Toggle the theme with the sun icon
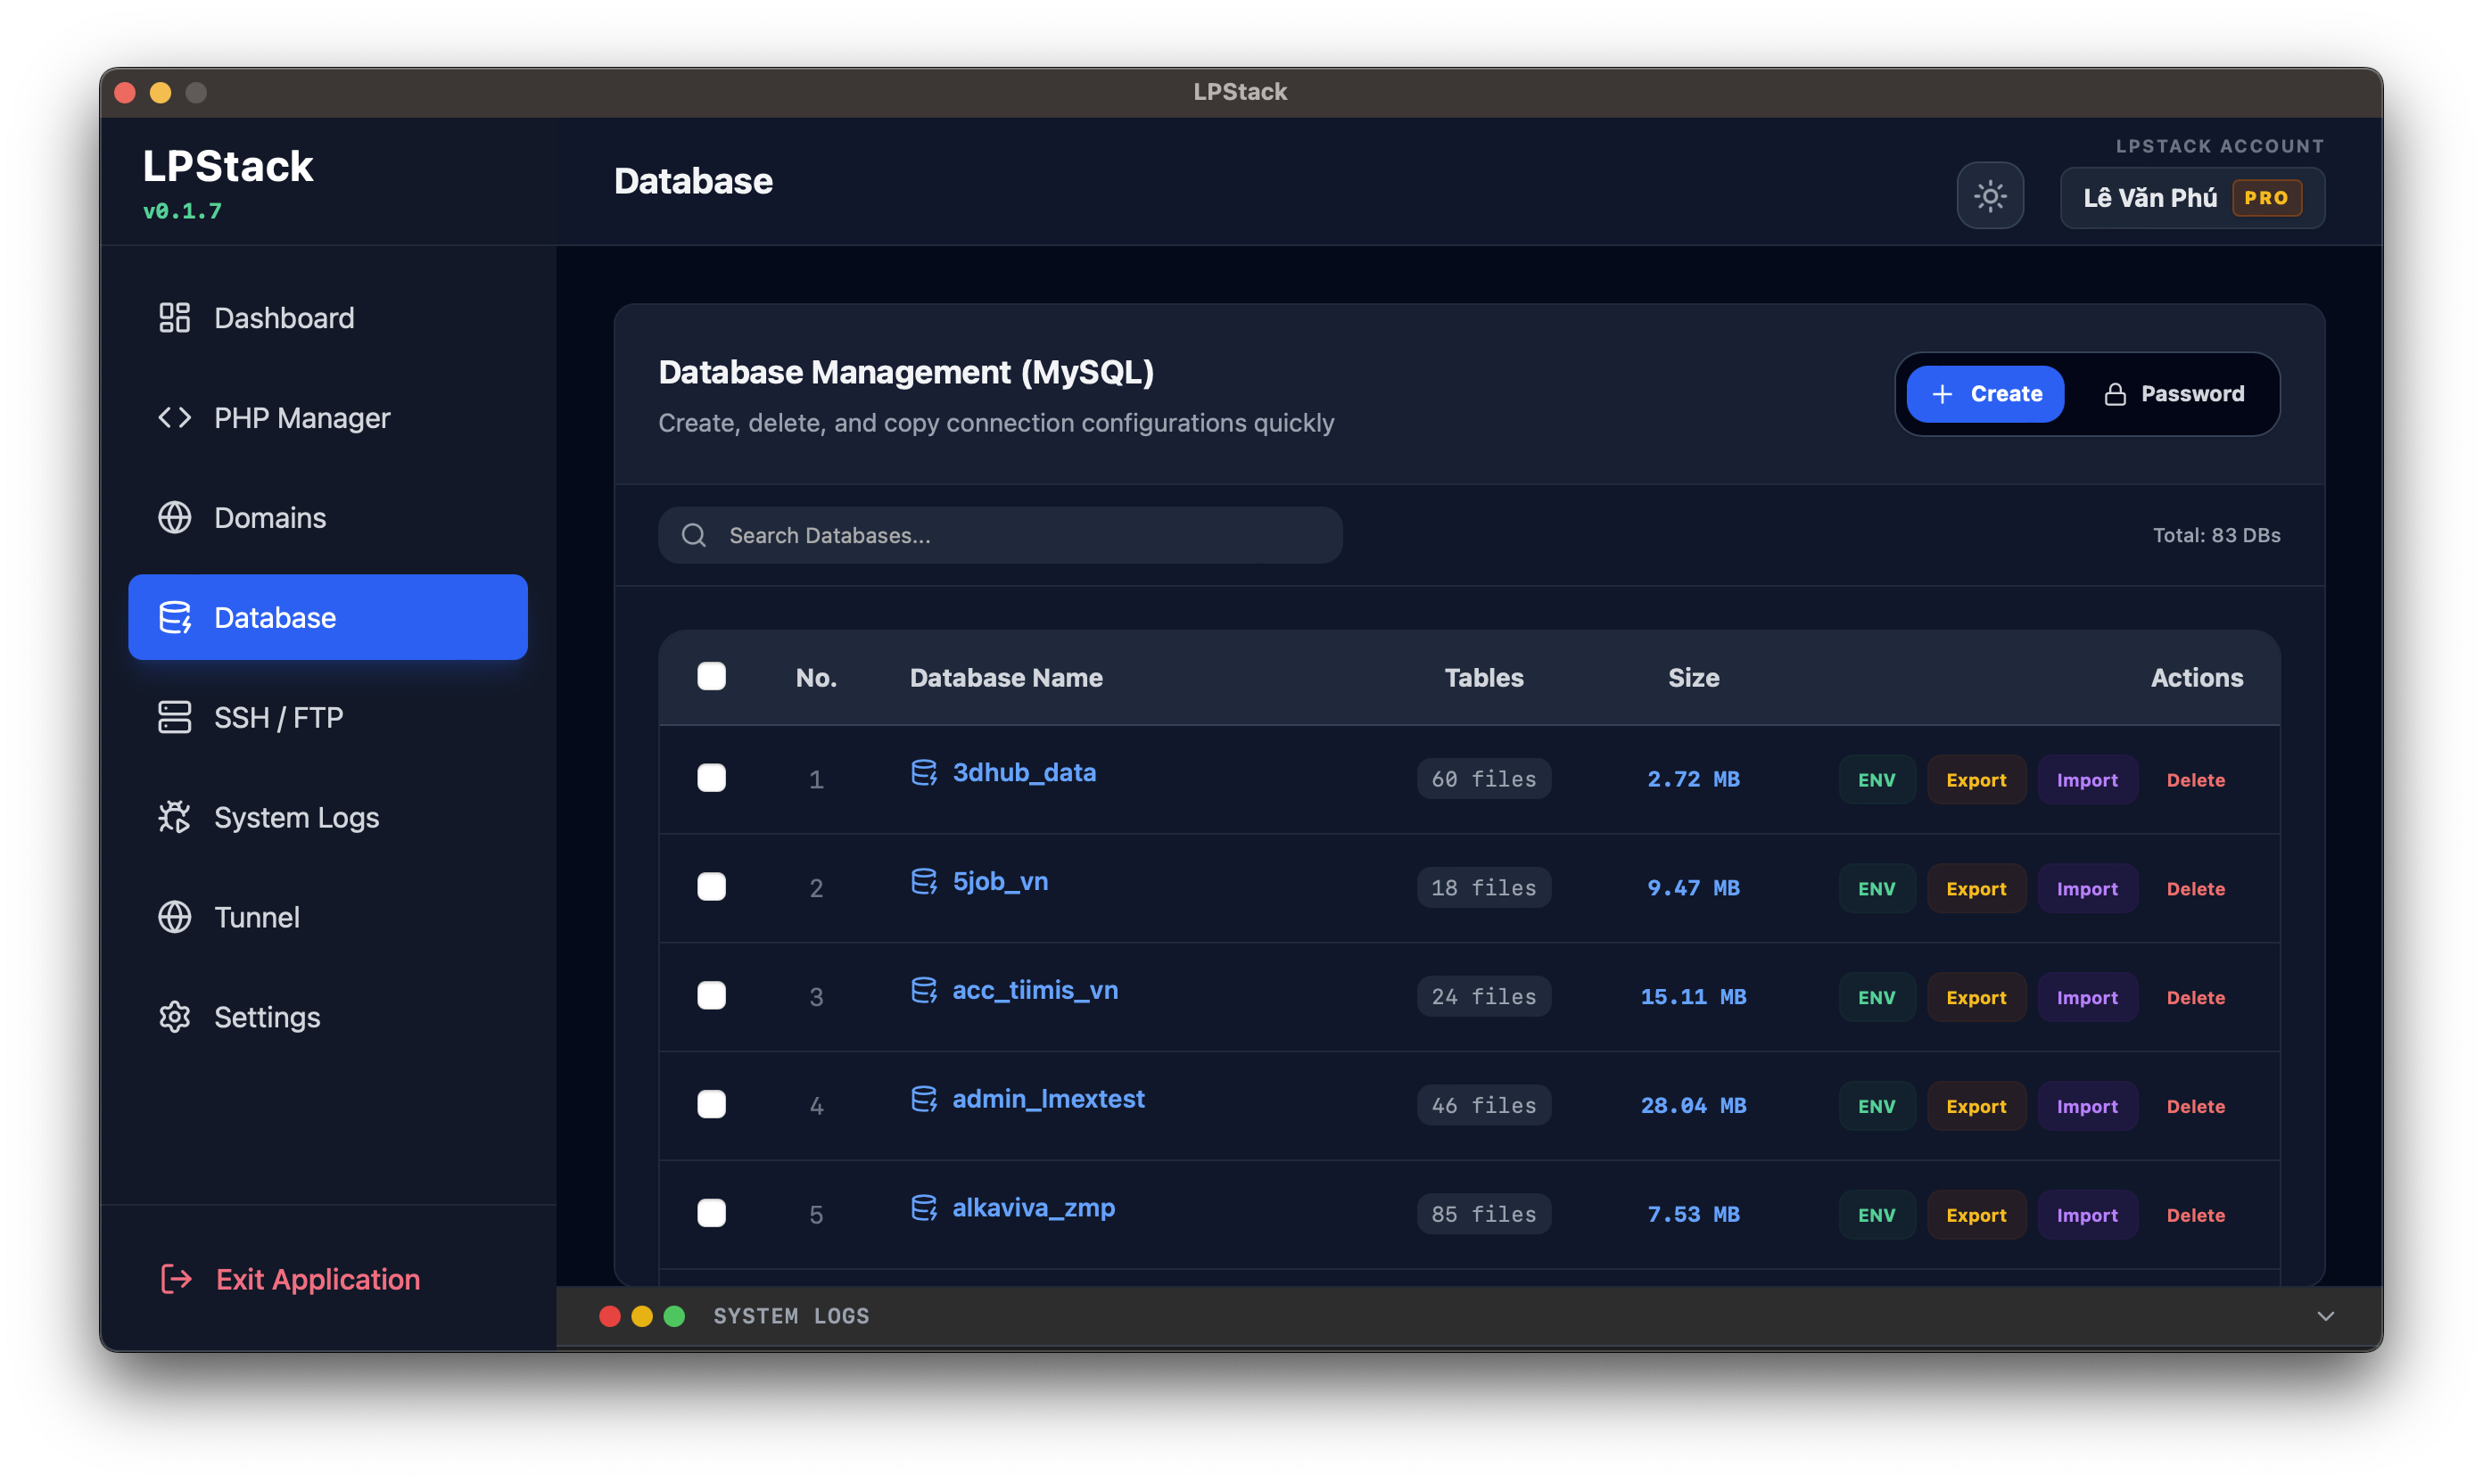 pos(1989,196)
